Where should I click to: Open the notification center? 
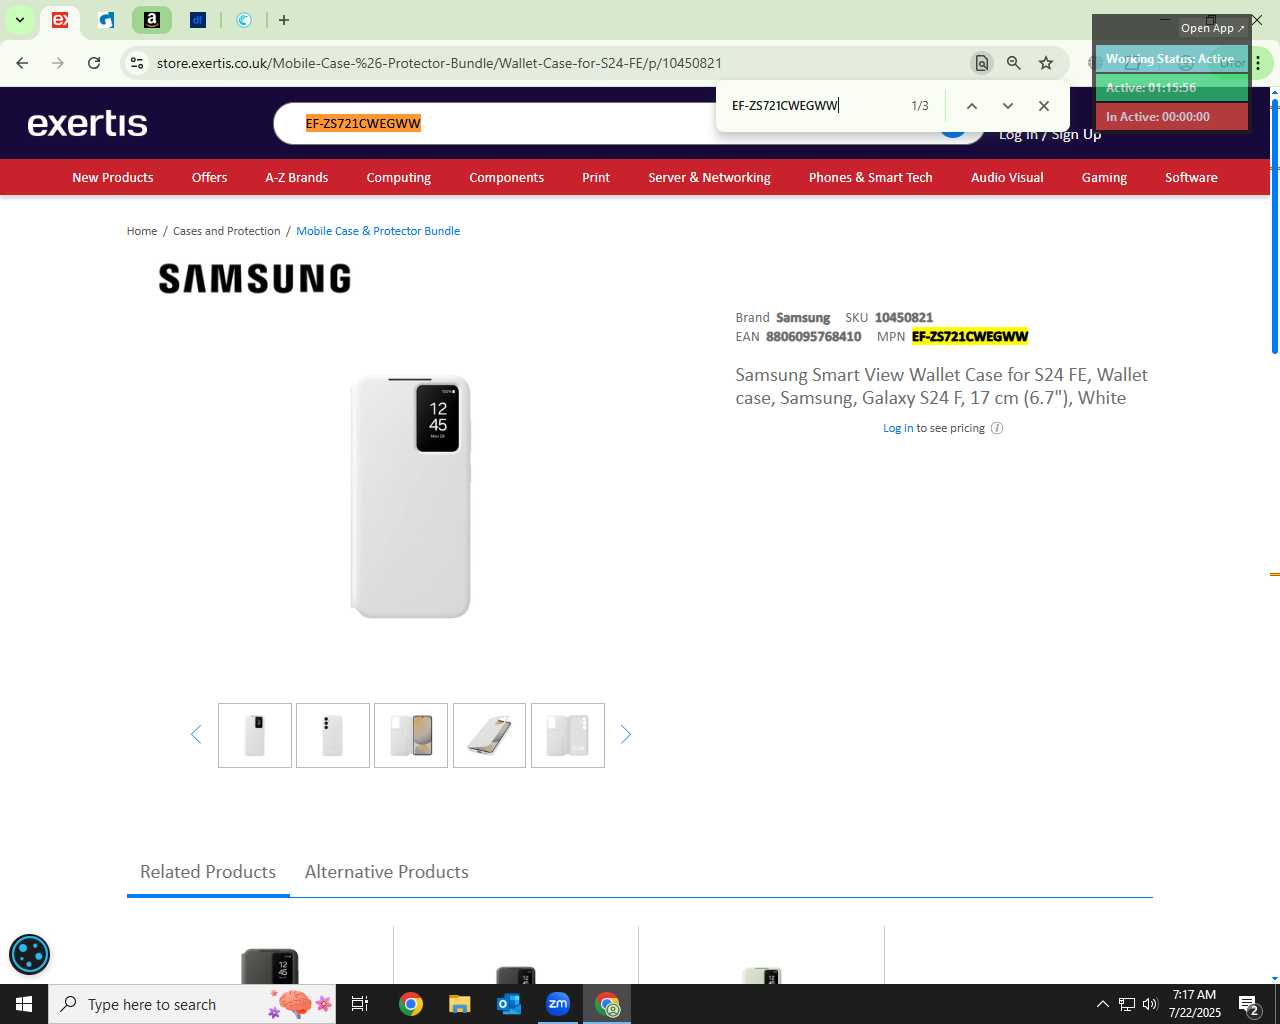1249,1004
